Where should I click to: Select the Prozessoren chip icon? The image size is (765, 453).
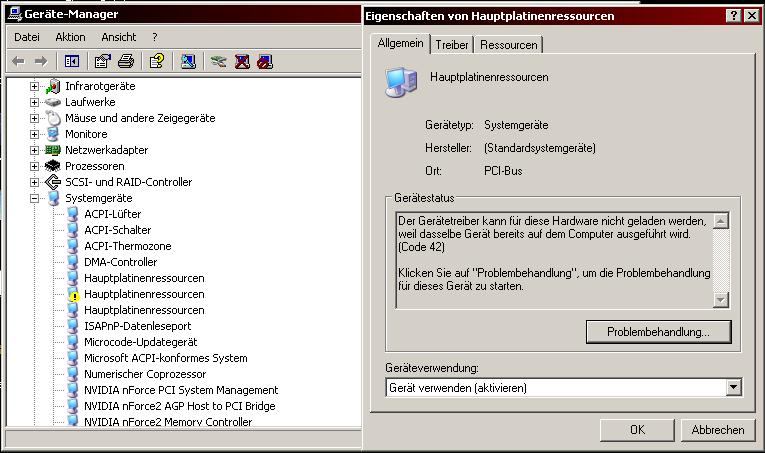pos(53,166)
